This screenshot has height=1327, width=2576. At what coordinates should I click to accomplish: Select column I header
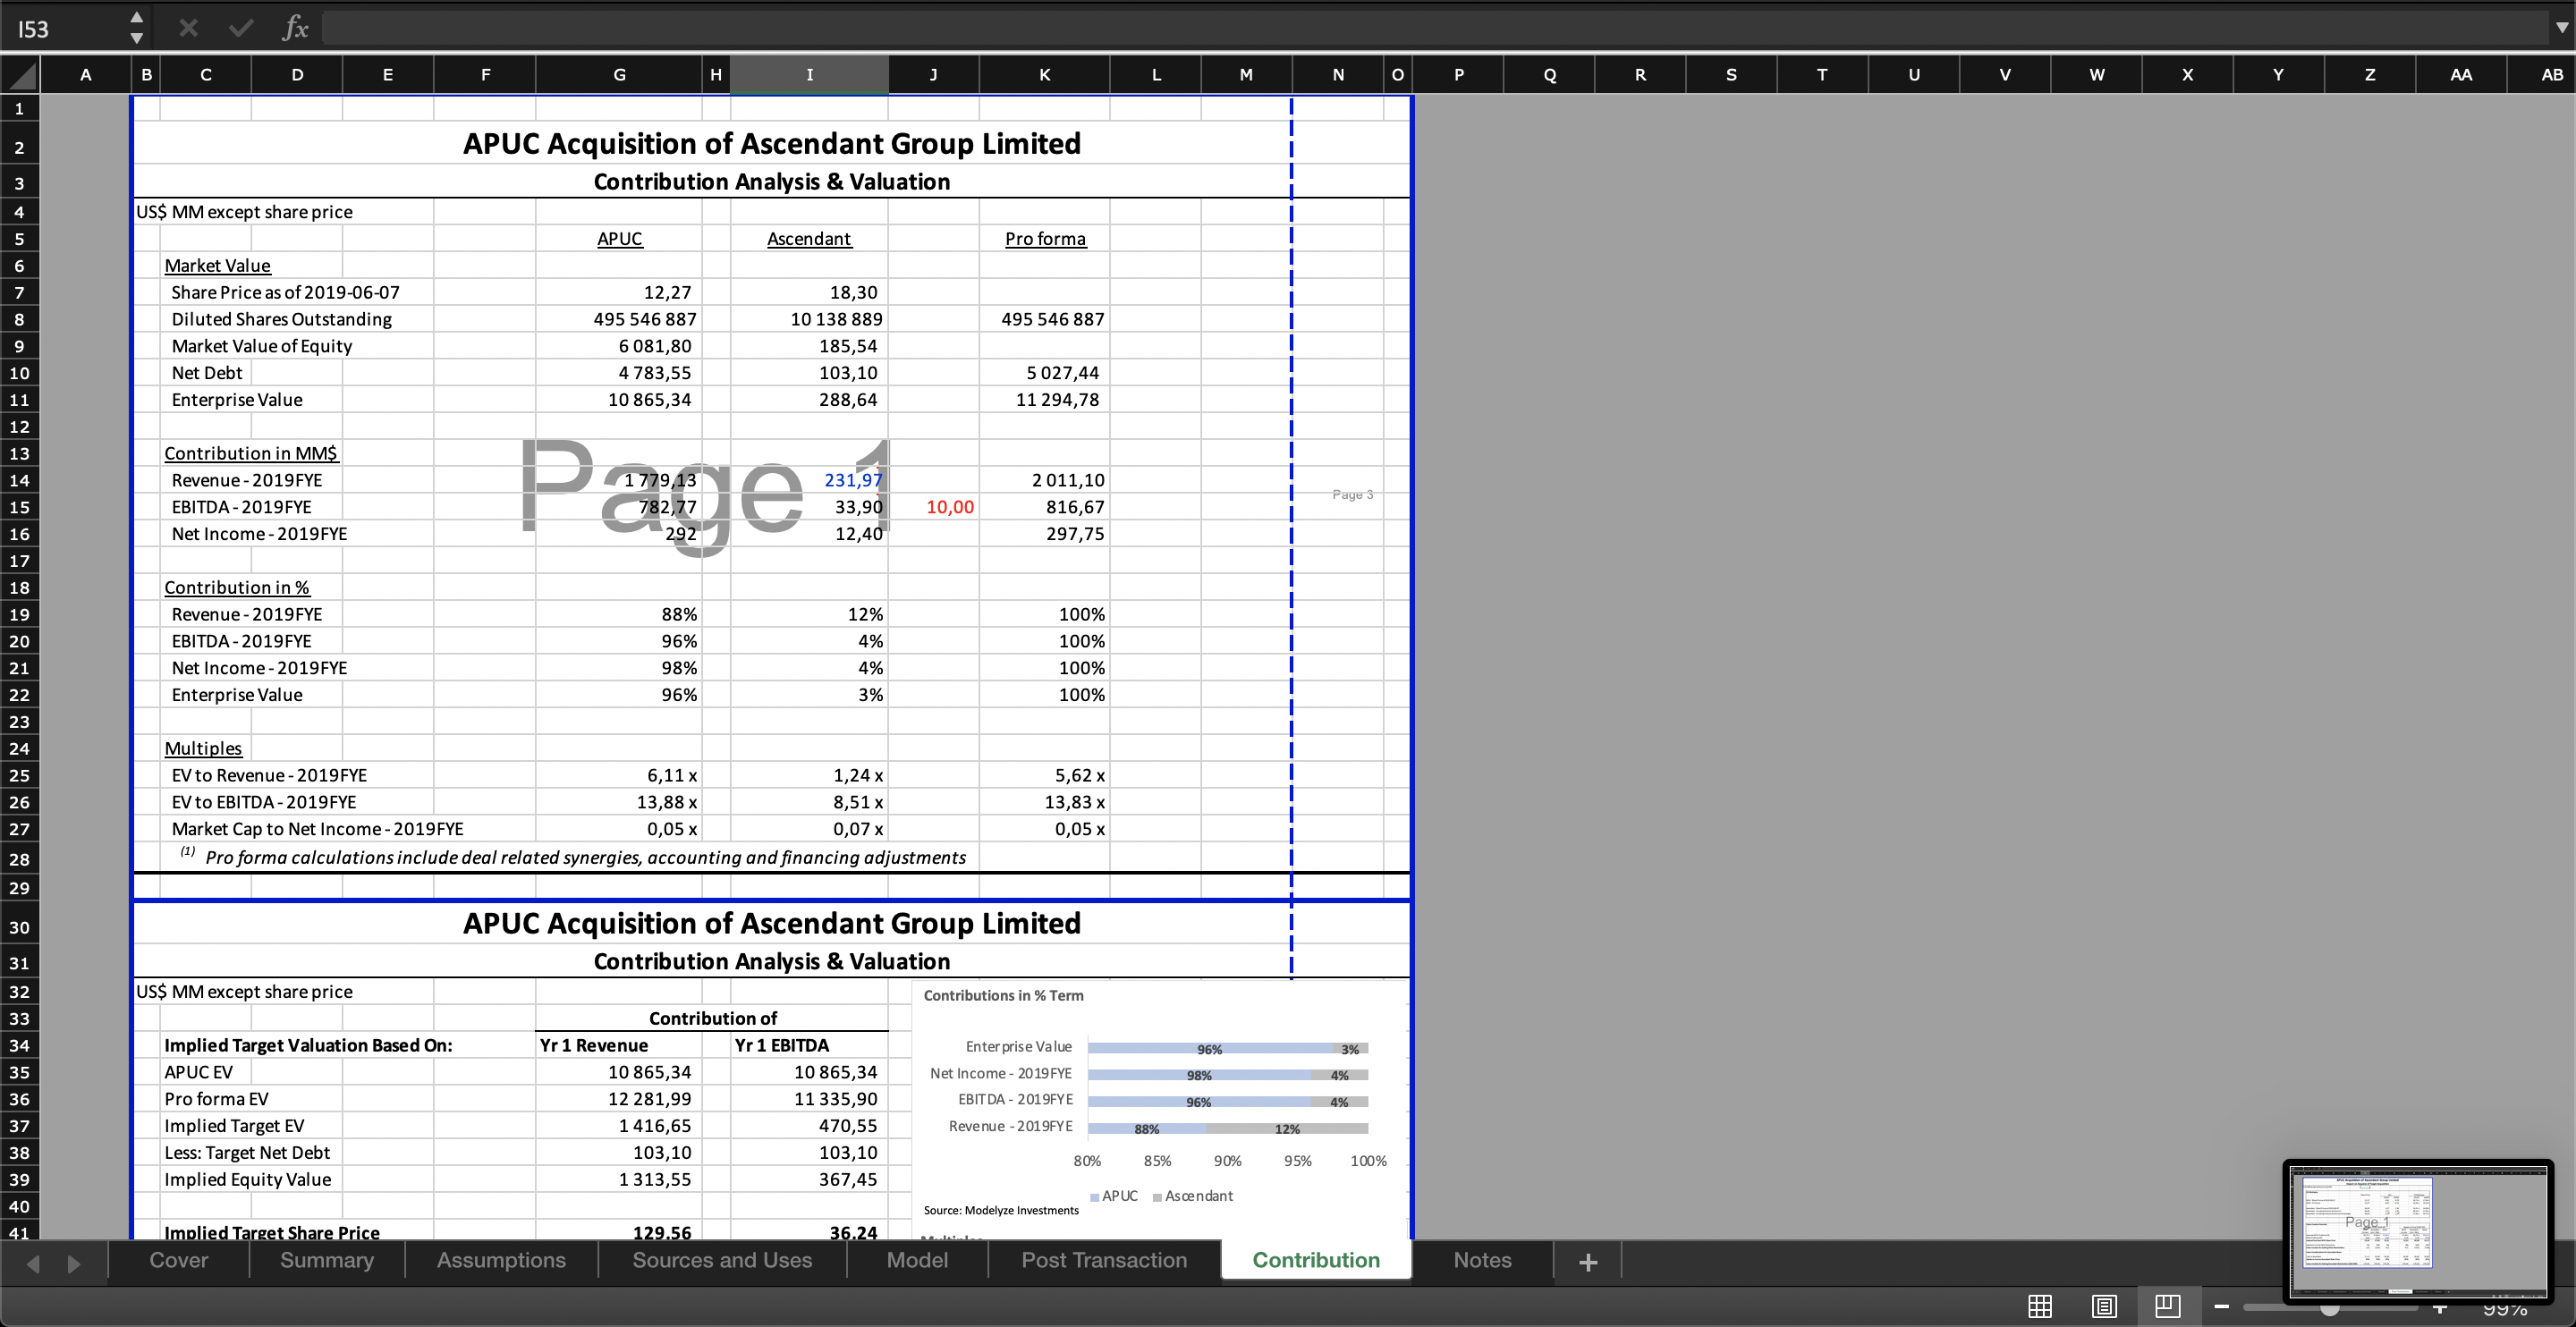809,74
